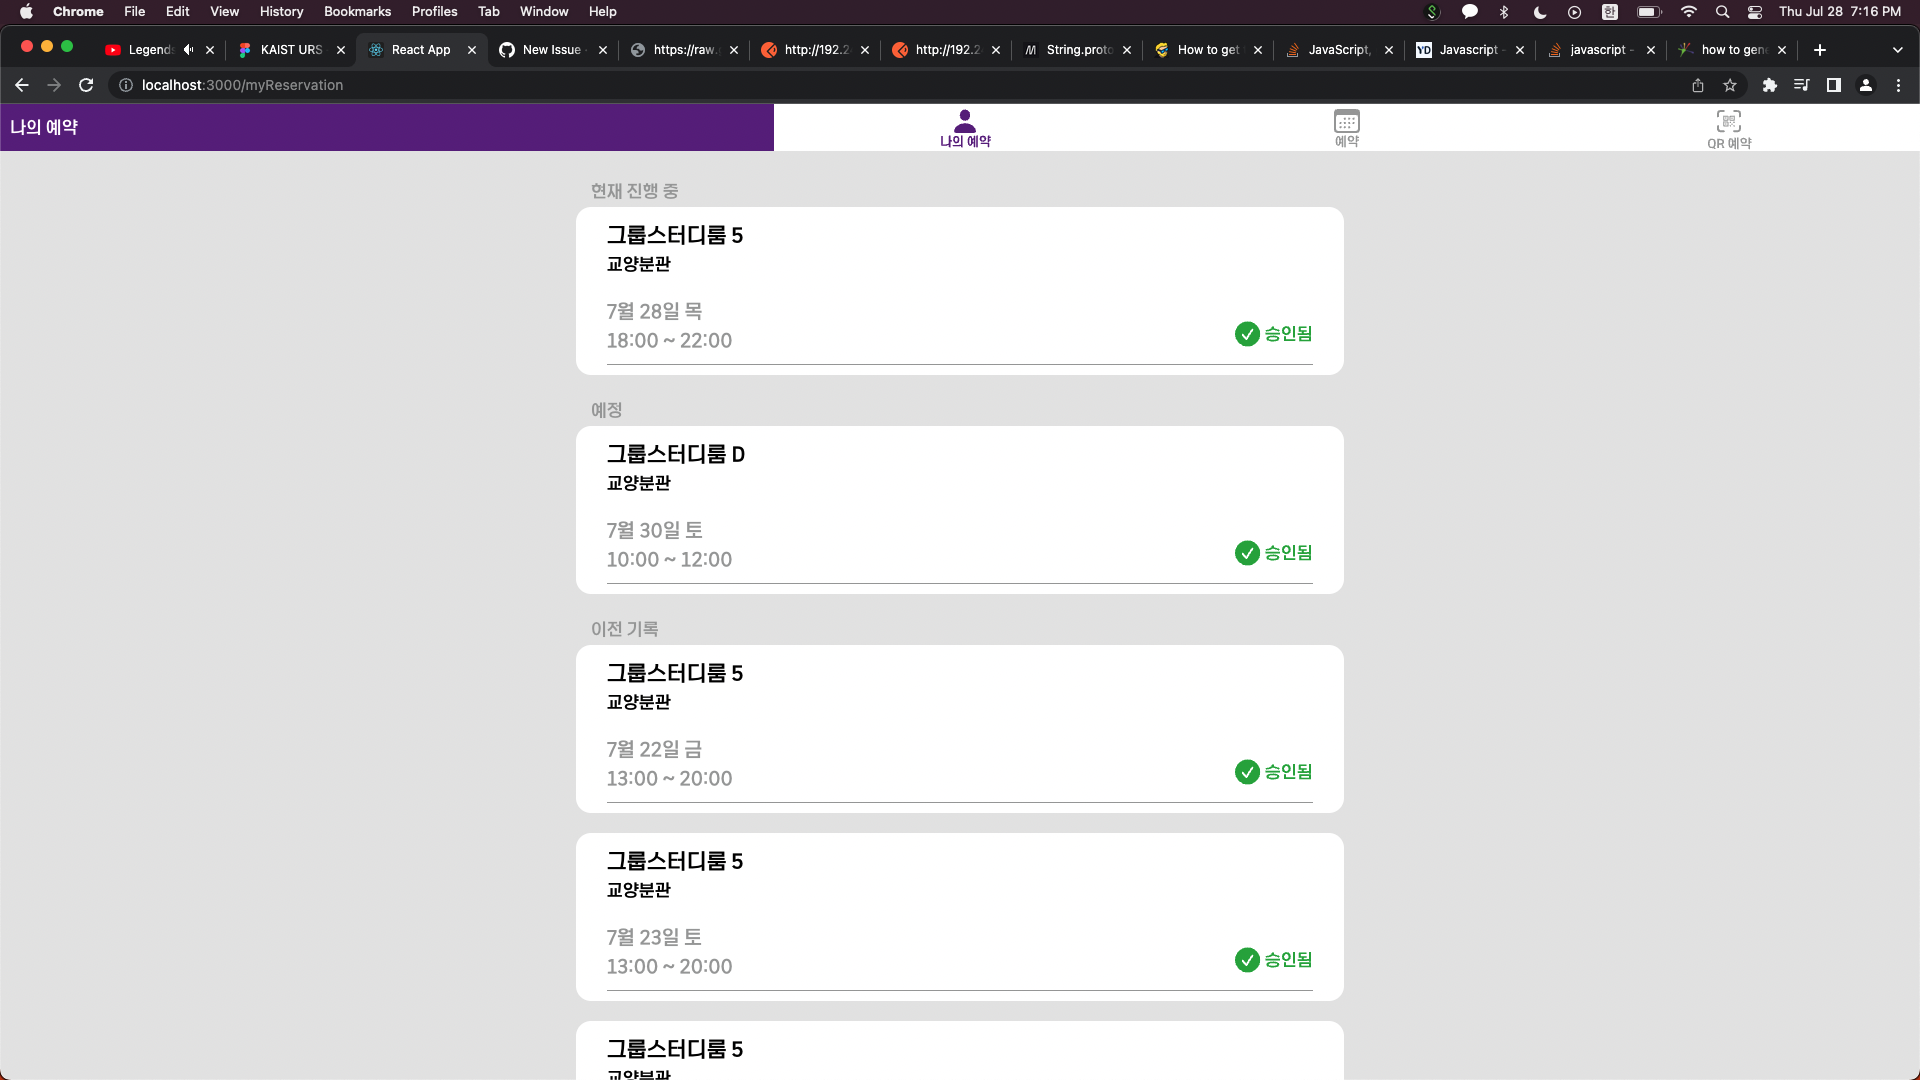The image size is (1920, 1080).
Task: Open the global media controls dropdown
Action: coord(1801,85)
